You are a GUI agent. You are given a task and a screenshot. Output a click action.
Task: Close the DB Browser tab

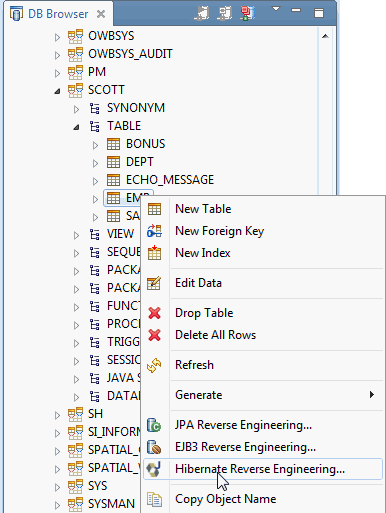[101, 14]
